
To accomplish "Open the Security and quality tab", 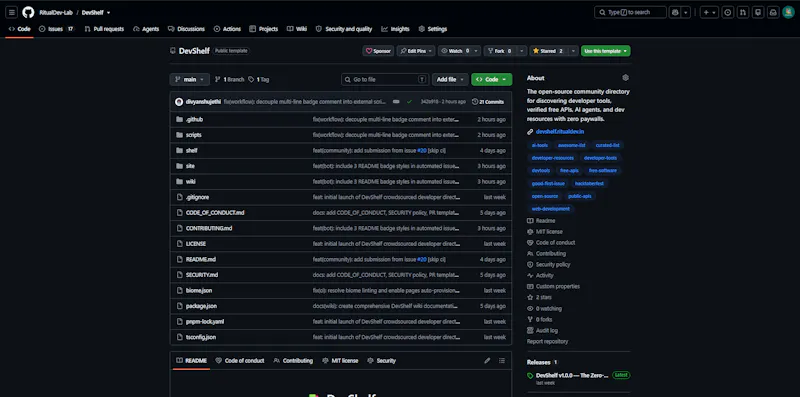I will coord(344,29).
